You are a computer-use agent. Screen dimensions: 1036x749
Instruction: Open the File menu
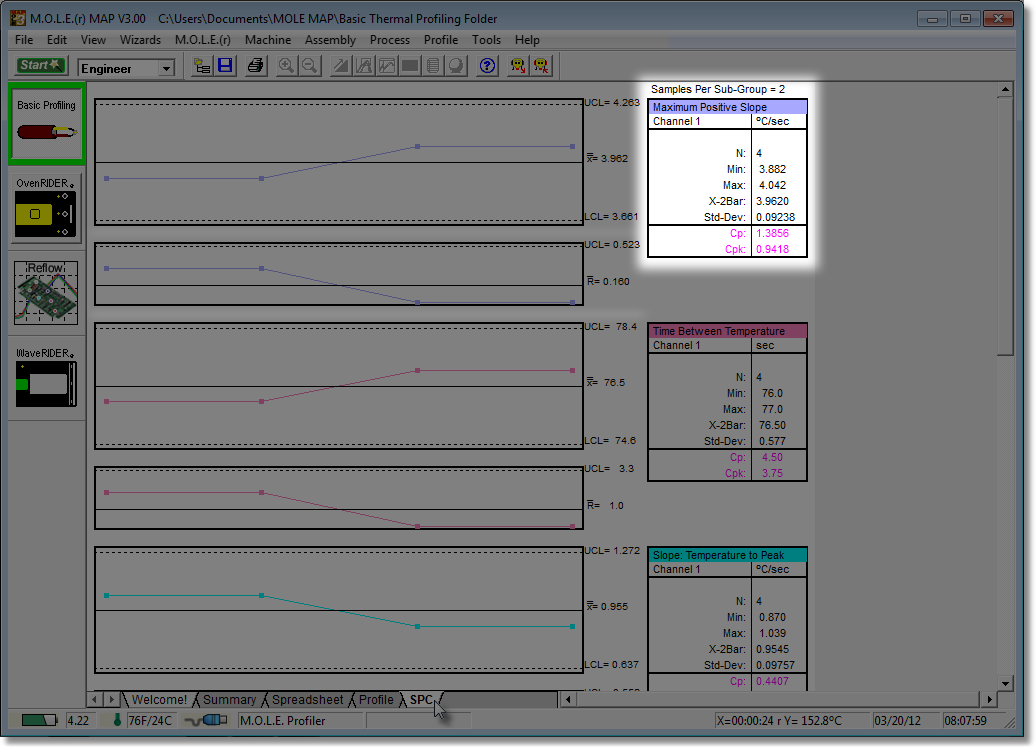(24, 40)
